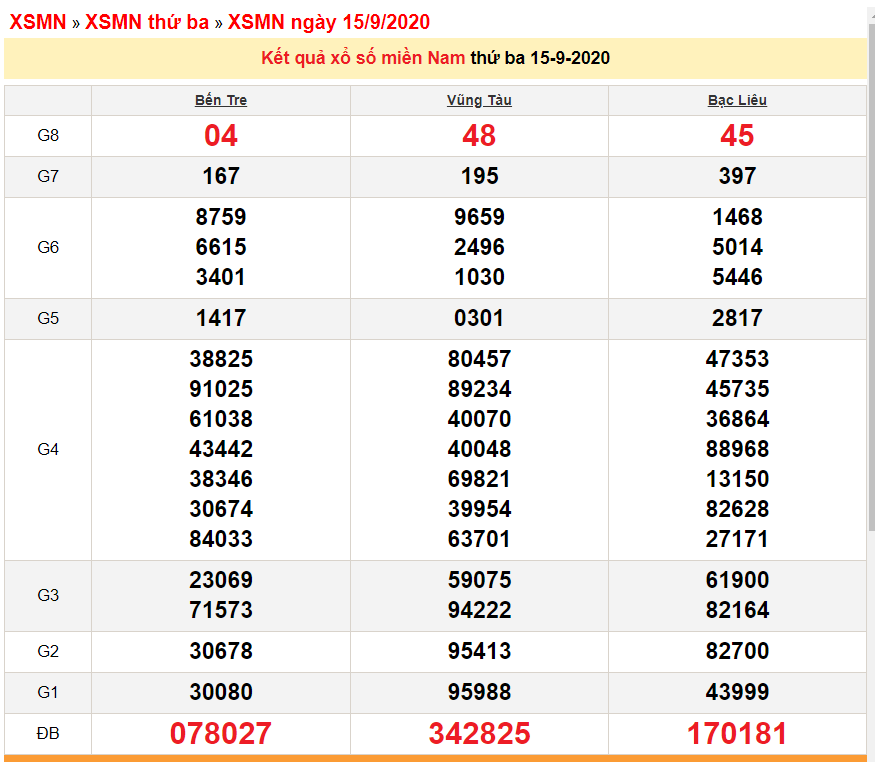
Task: Click the G6 row label
Action: [47, 247]
